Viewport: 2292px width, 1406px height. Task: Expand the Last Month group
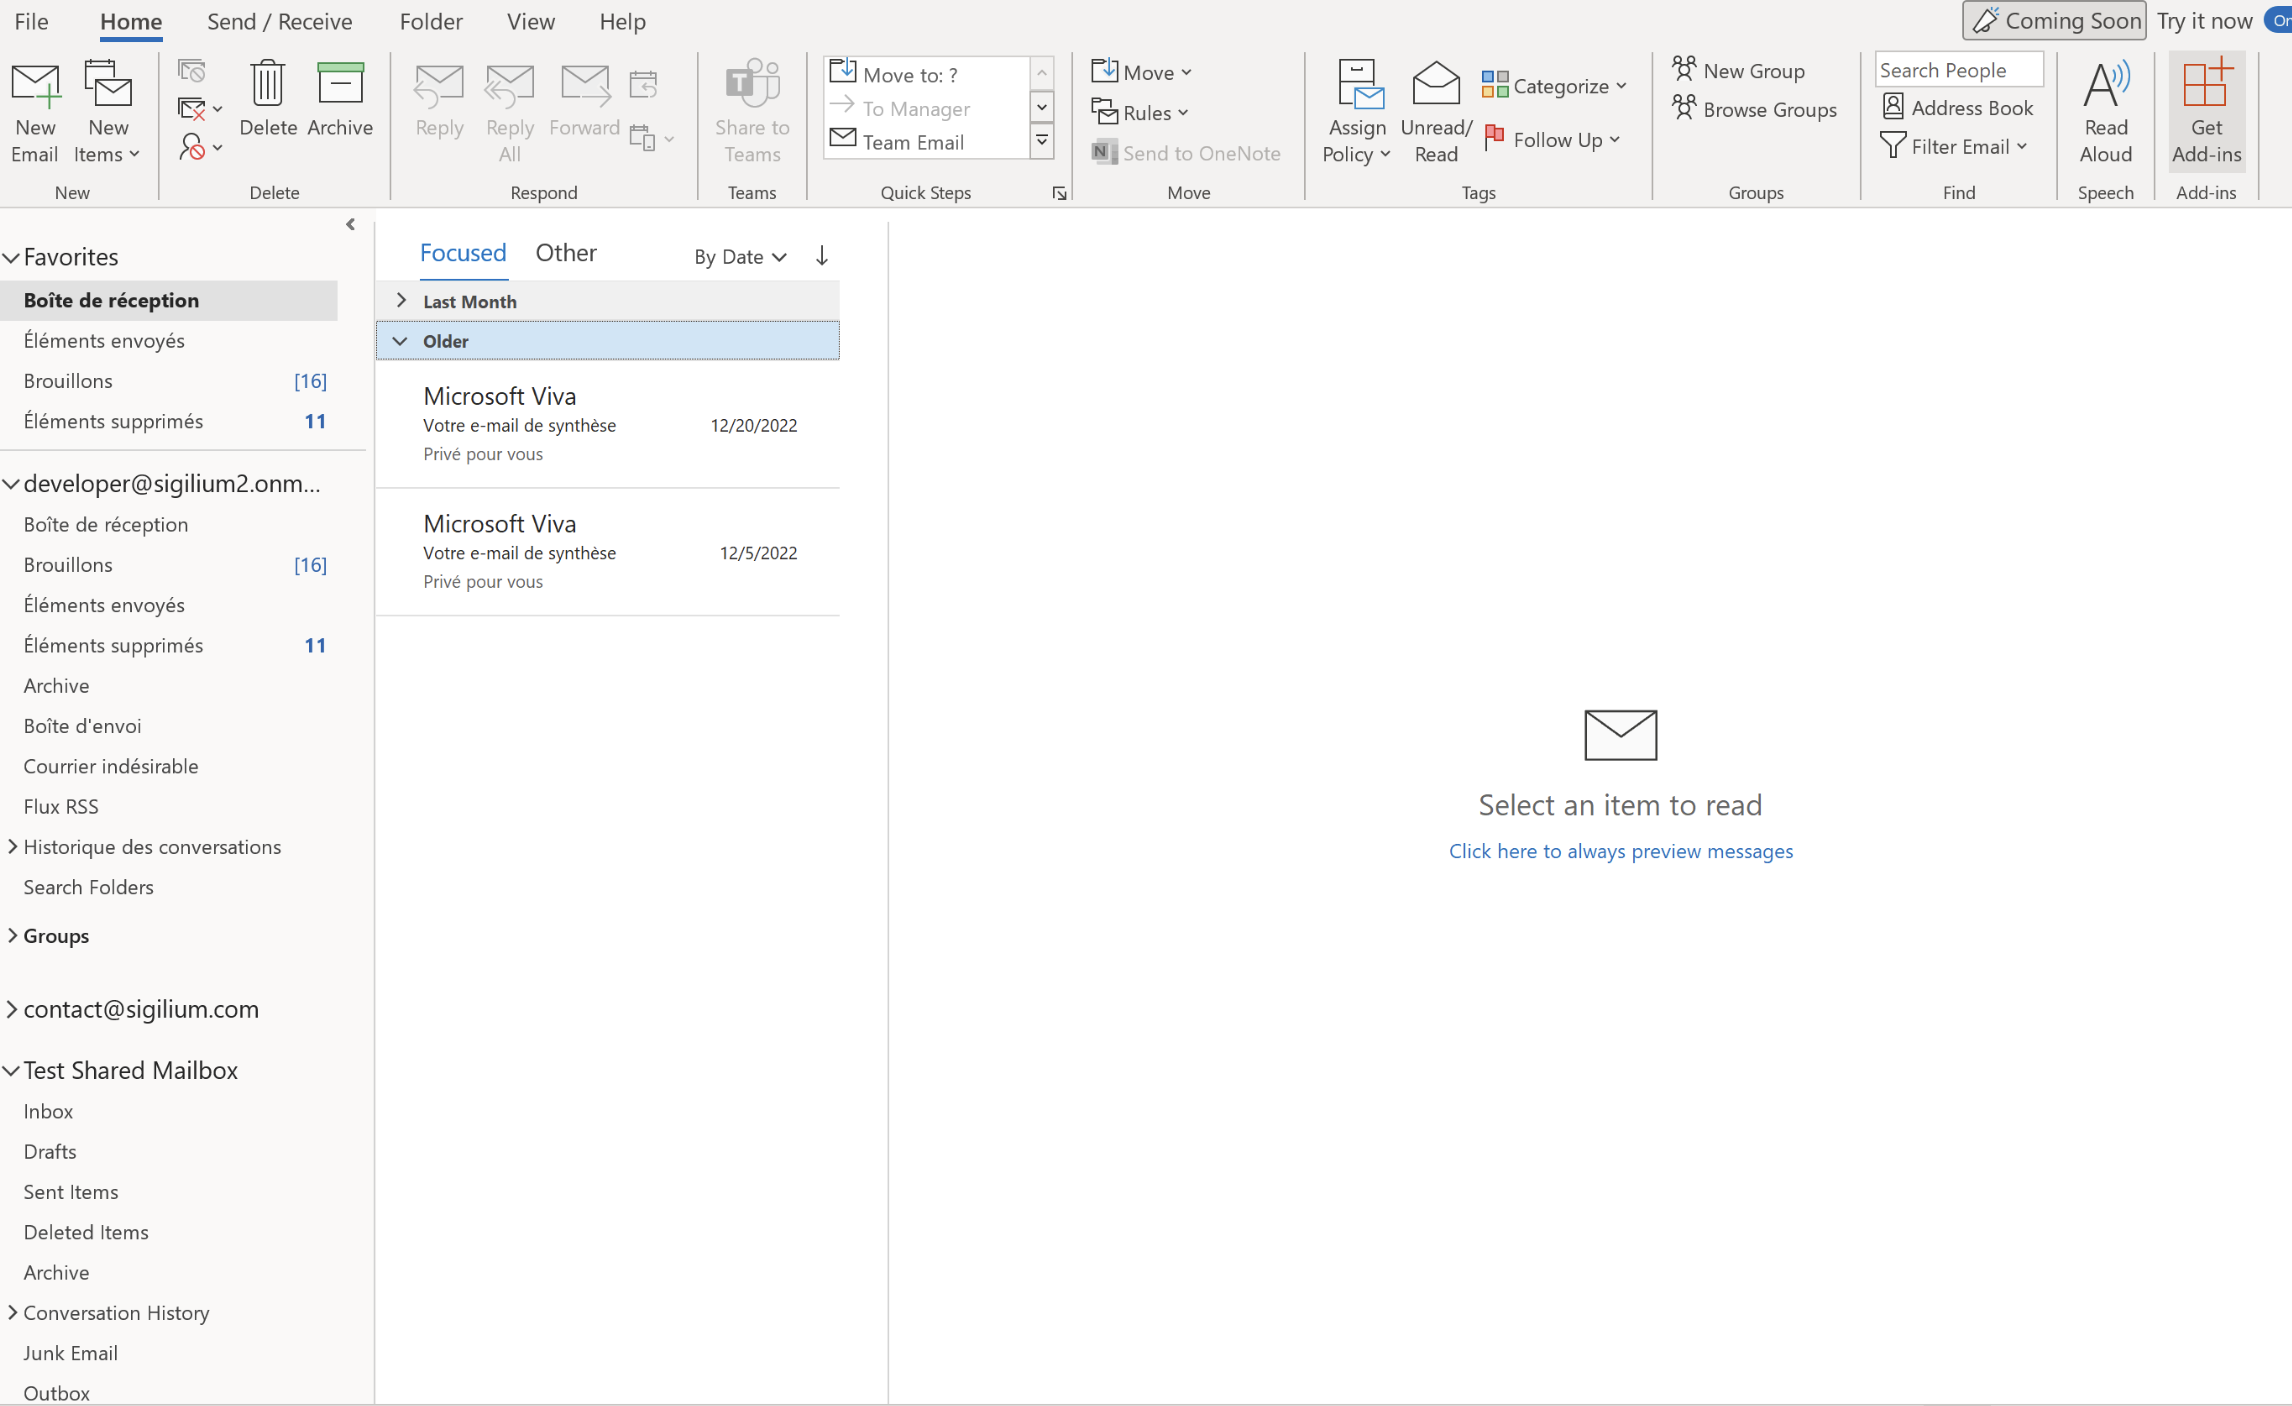[401, 301]
